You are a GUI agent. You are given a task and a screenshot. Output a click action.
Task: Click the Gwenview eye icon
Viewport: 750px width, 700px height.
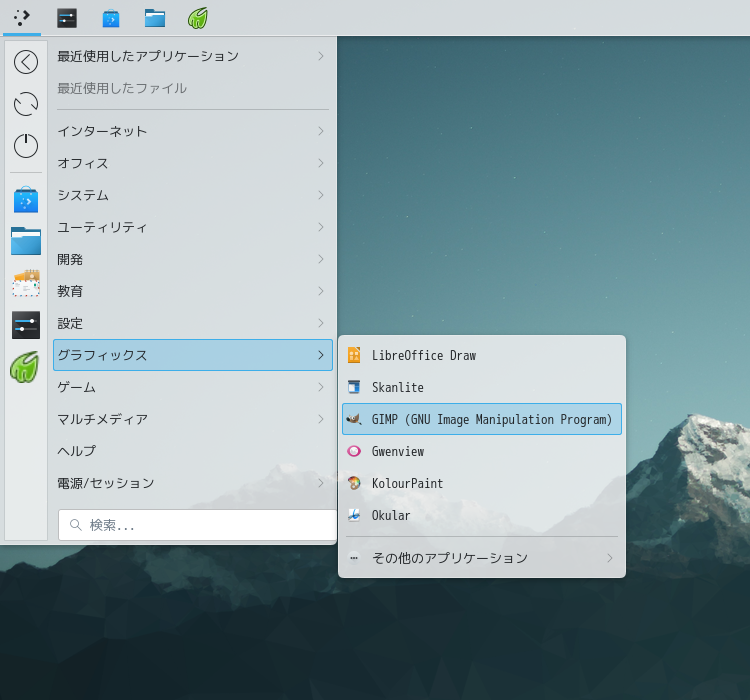tap(354, 451)
